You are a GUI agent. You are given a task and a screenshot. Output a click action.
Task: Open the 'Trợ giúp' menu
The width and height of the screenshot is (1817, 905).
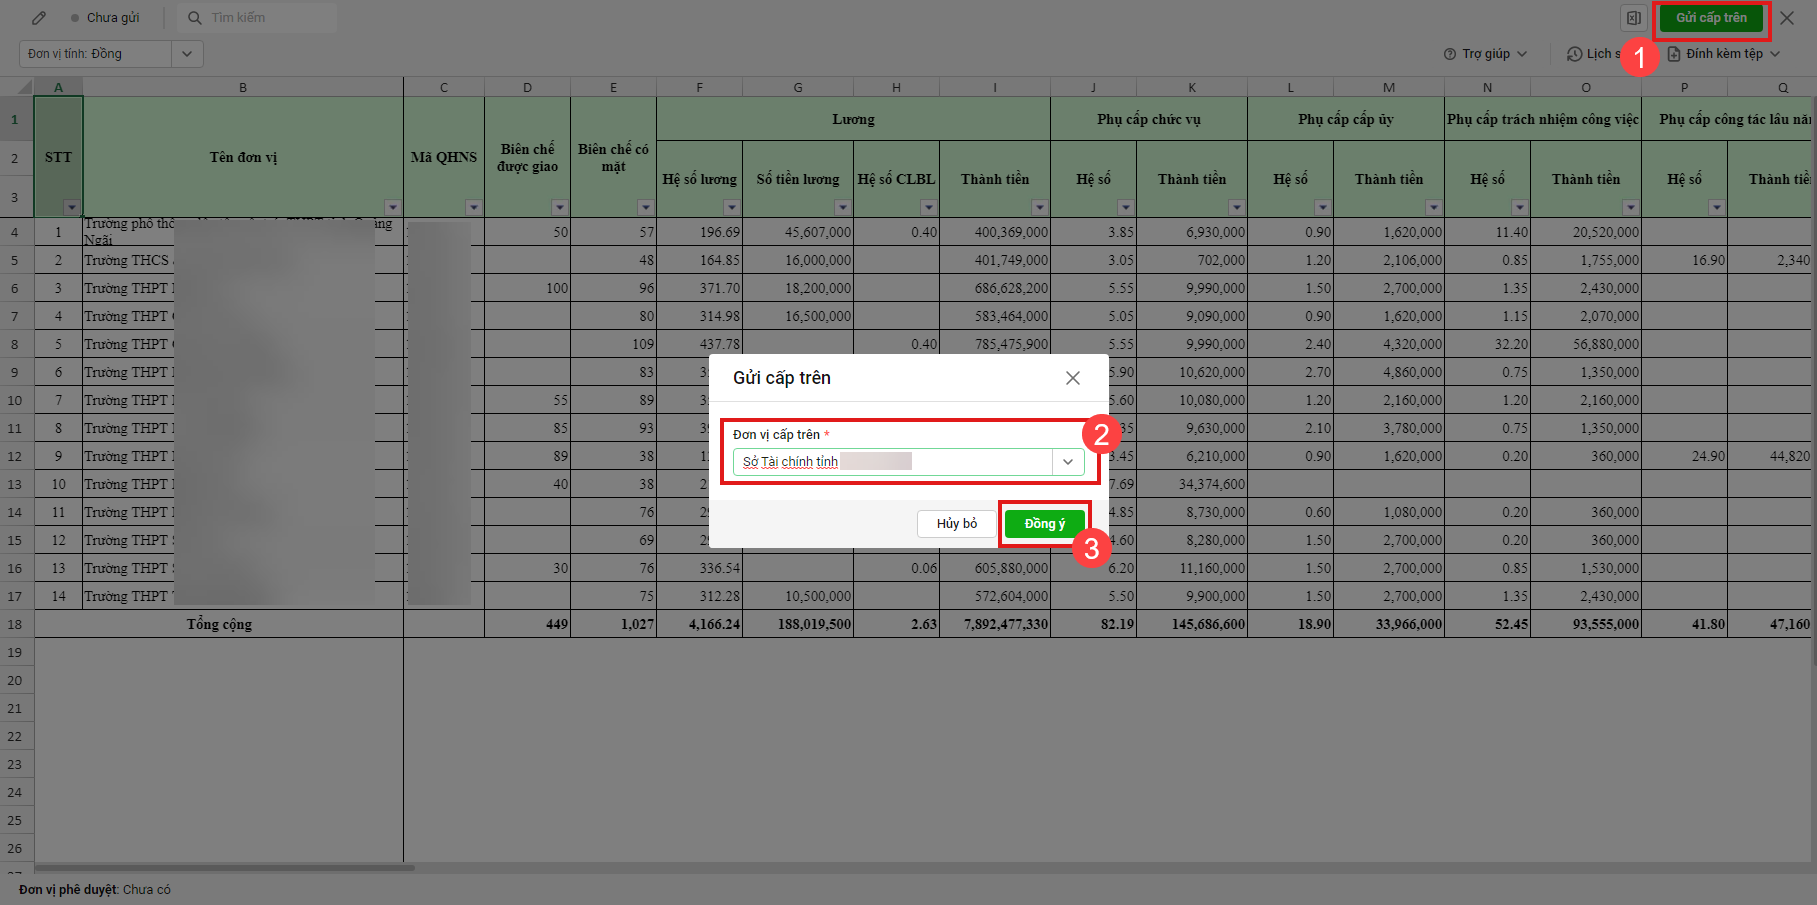(1486, 54)
